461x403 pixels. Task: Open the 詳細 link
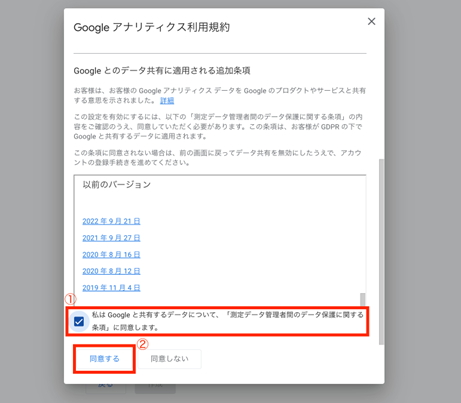coord(167,100)
